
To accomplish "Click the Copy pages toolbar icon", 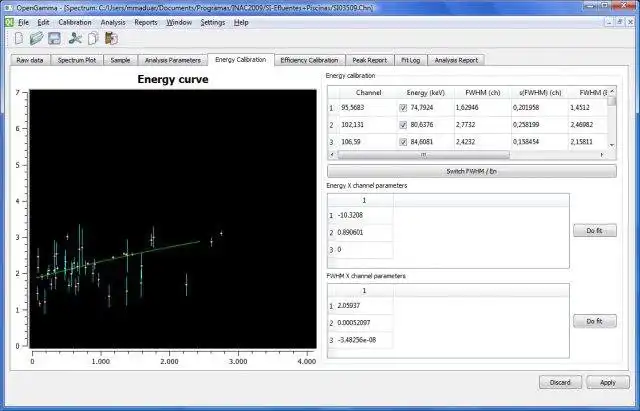I will 93,38.
